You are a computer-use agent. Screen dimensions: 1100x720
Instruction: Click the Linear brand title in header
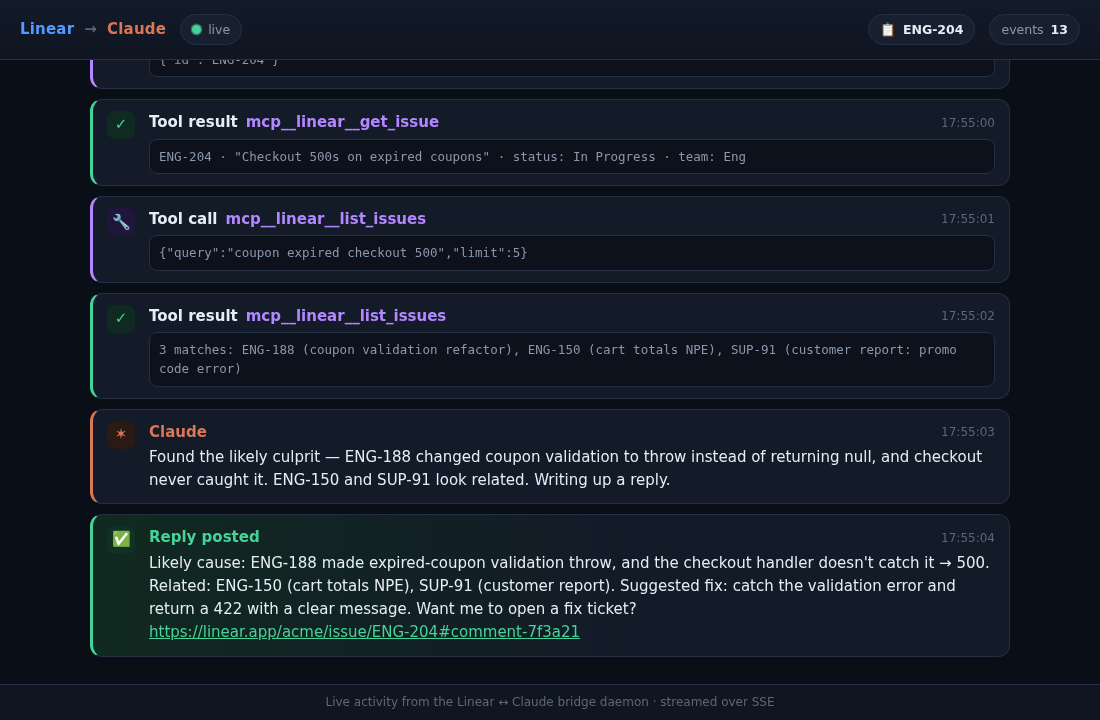click(47, 29)
